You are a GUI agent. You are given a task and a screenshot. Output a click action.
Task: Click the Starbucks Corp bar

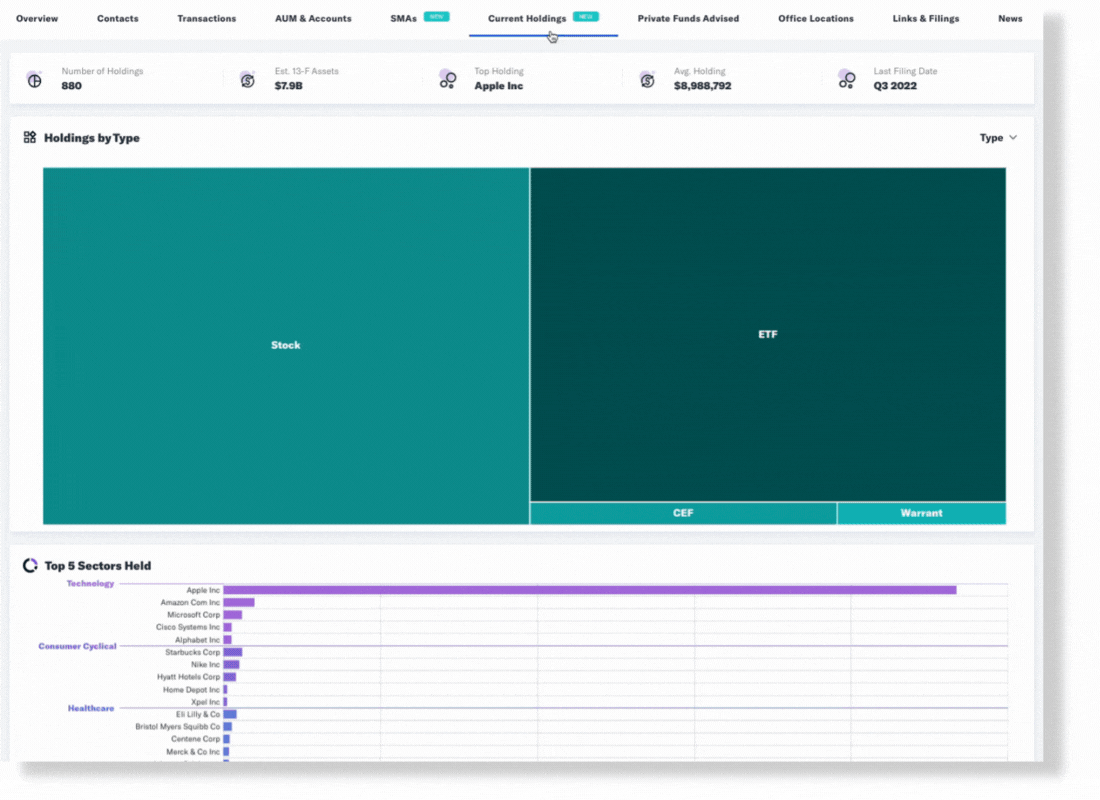232,653
